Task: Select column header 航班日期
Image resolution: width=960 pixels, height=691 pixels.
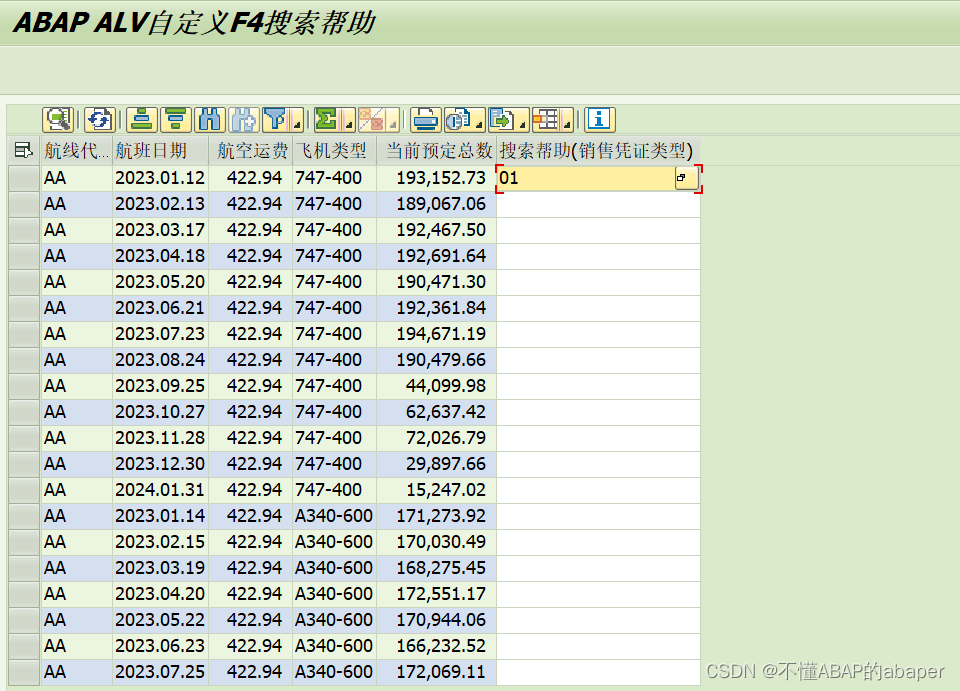Action: click(160, 150)
